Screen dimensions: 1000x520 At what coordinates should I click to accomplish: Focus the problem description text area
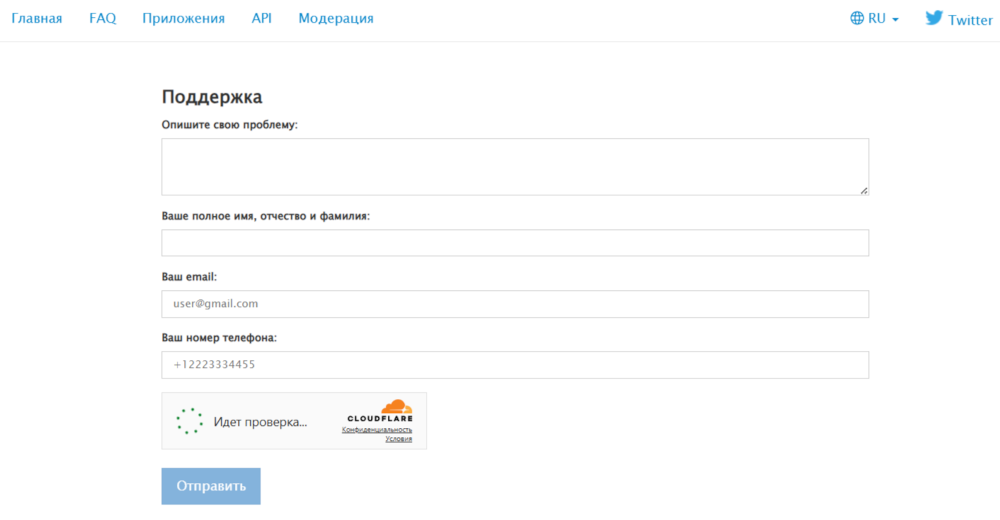(x=515, y=167)
